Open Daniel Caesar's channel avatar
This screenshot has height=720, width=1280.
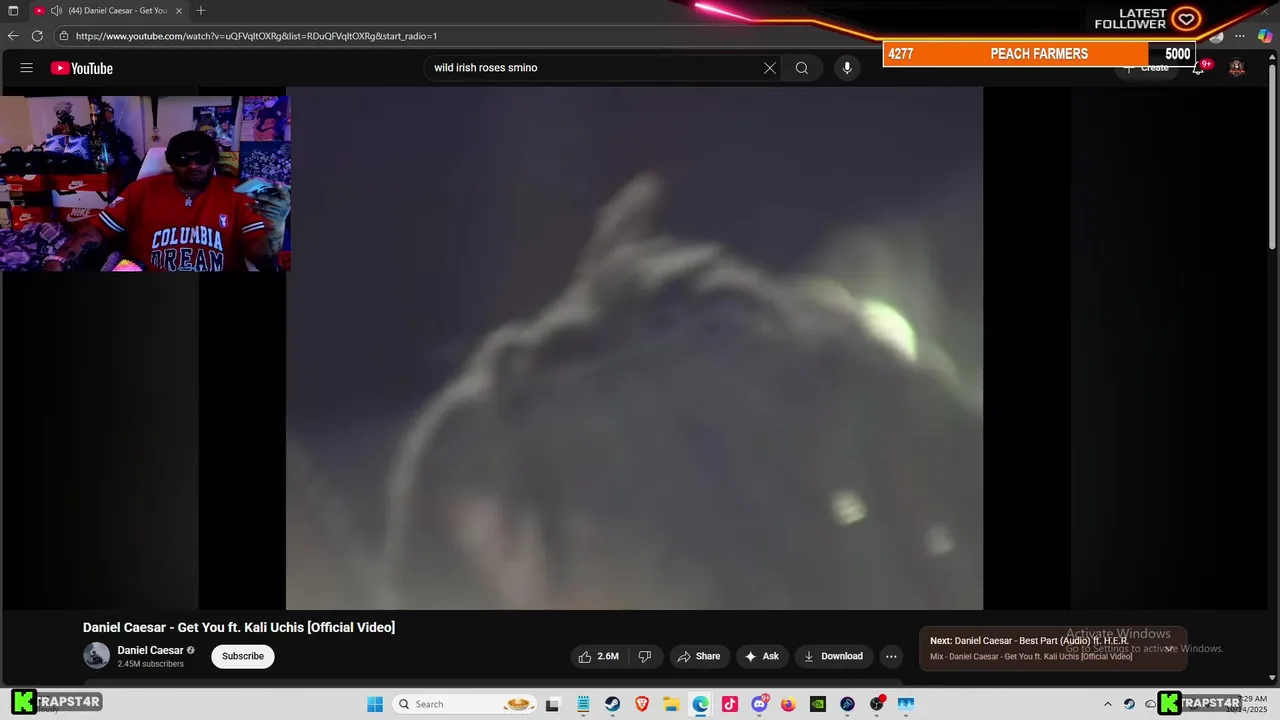pyautogui.click(x=96, y=656)
